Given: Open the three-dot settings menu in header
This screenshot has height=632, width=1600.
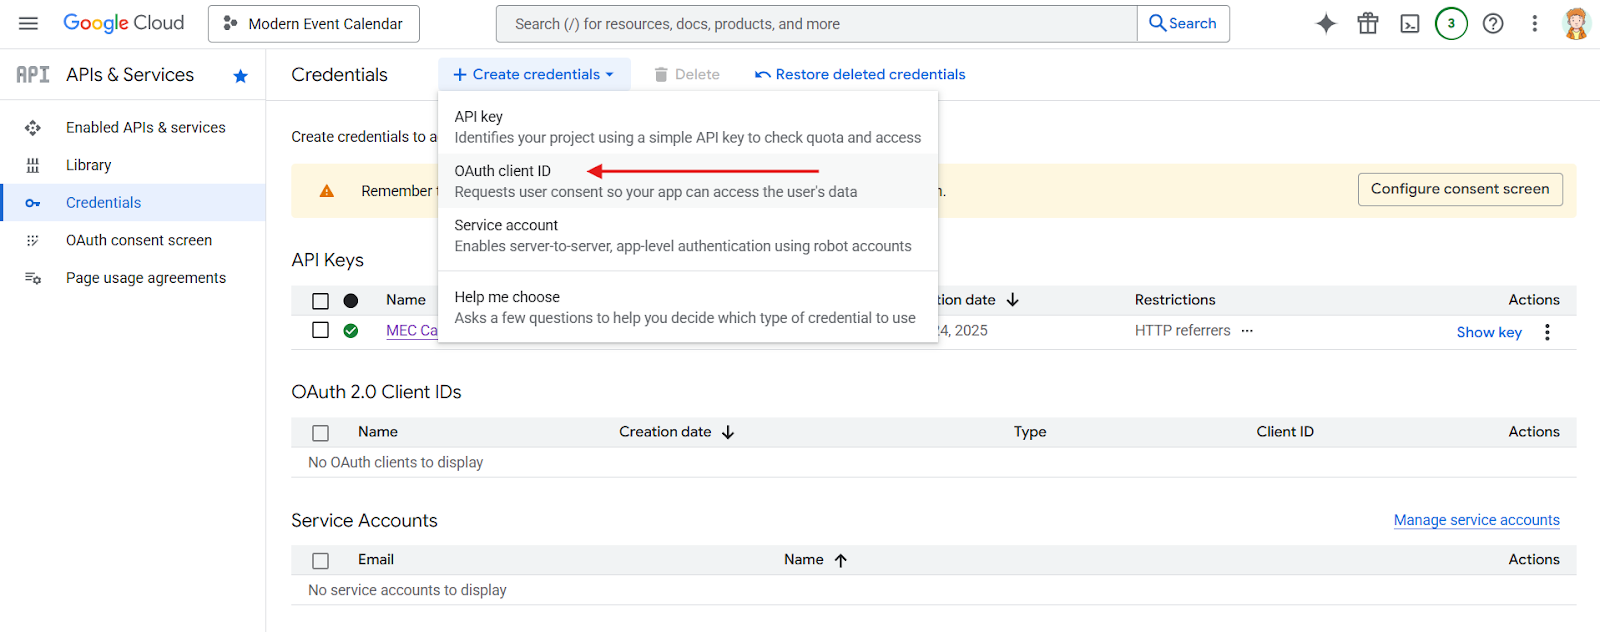Looking at the screenshot, I should [x=1535, y=24].
